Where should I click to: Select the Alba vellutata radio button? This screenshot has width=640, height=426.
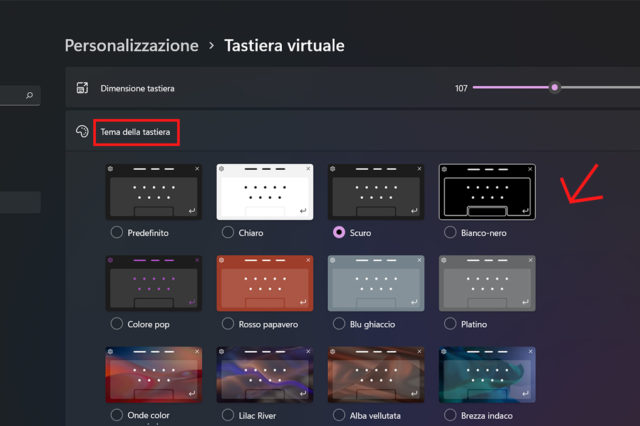coord(339,415)
